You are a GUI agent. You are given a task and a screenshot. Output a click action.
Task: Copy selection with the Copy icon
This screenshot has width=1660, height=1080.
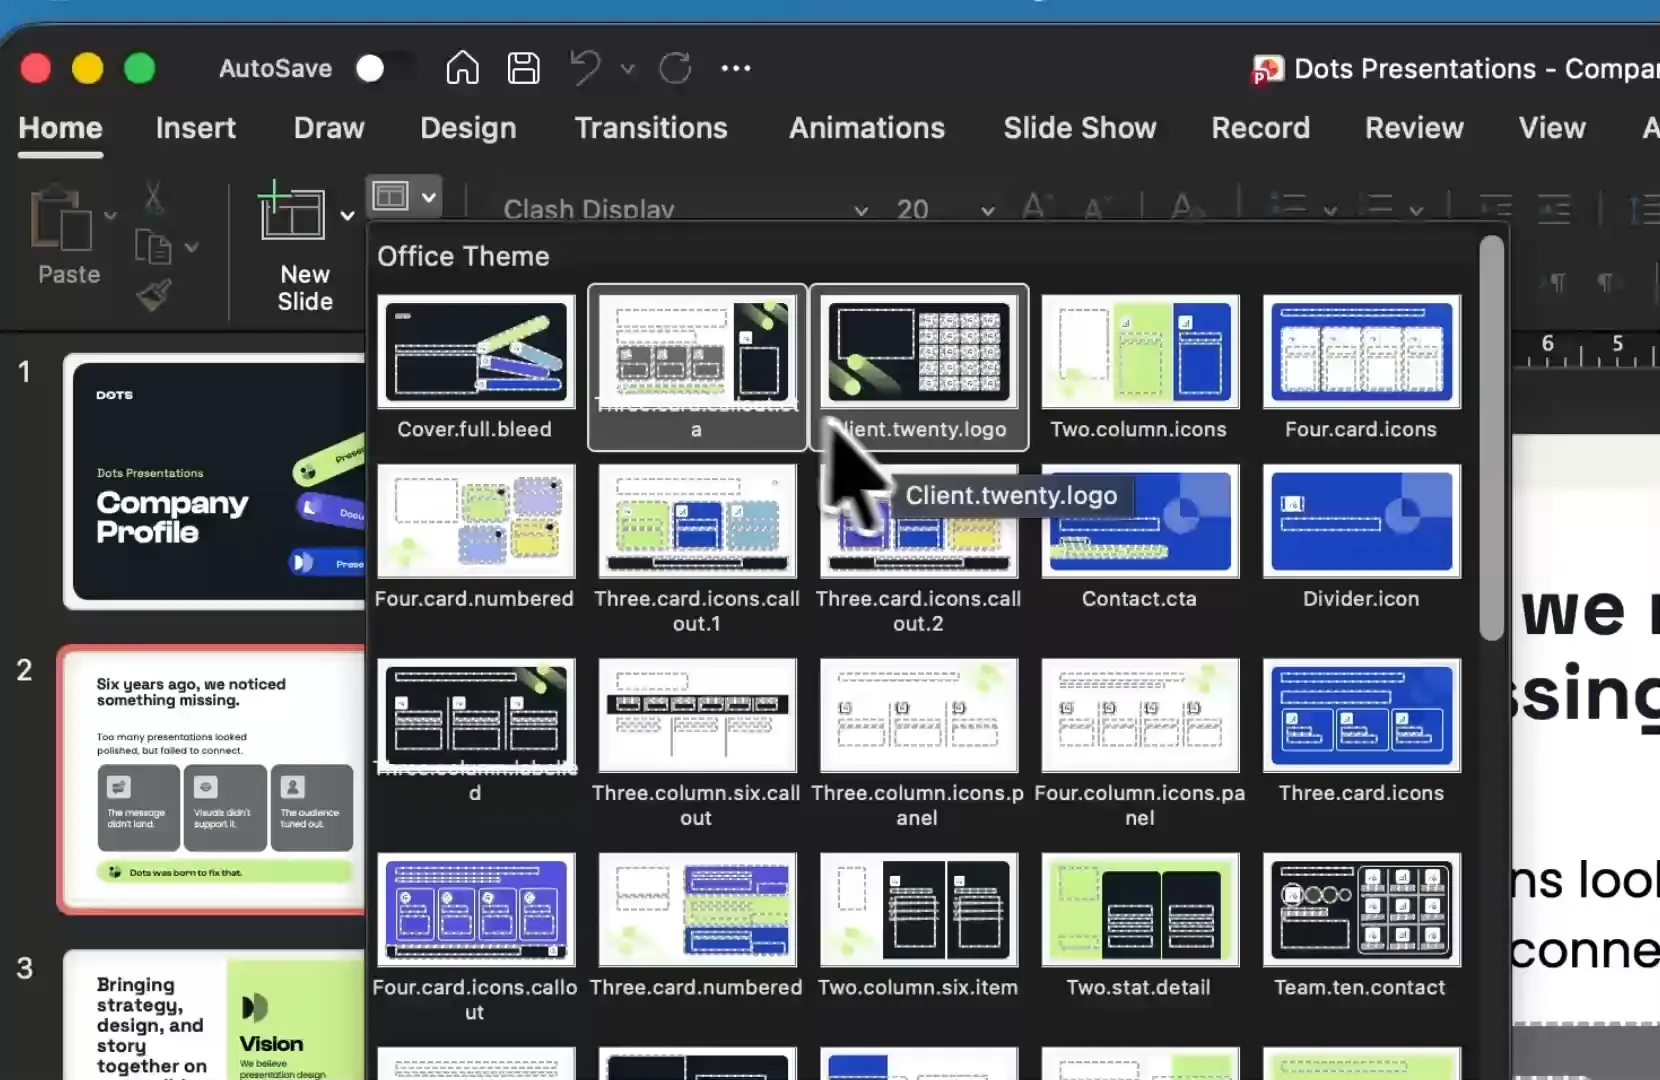click(153, 247)
